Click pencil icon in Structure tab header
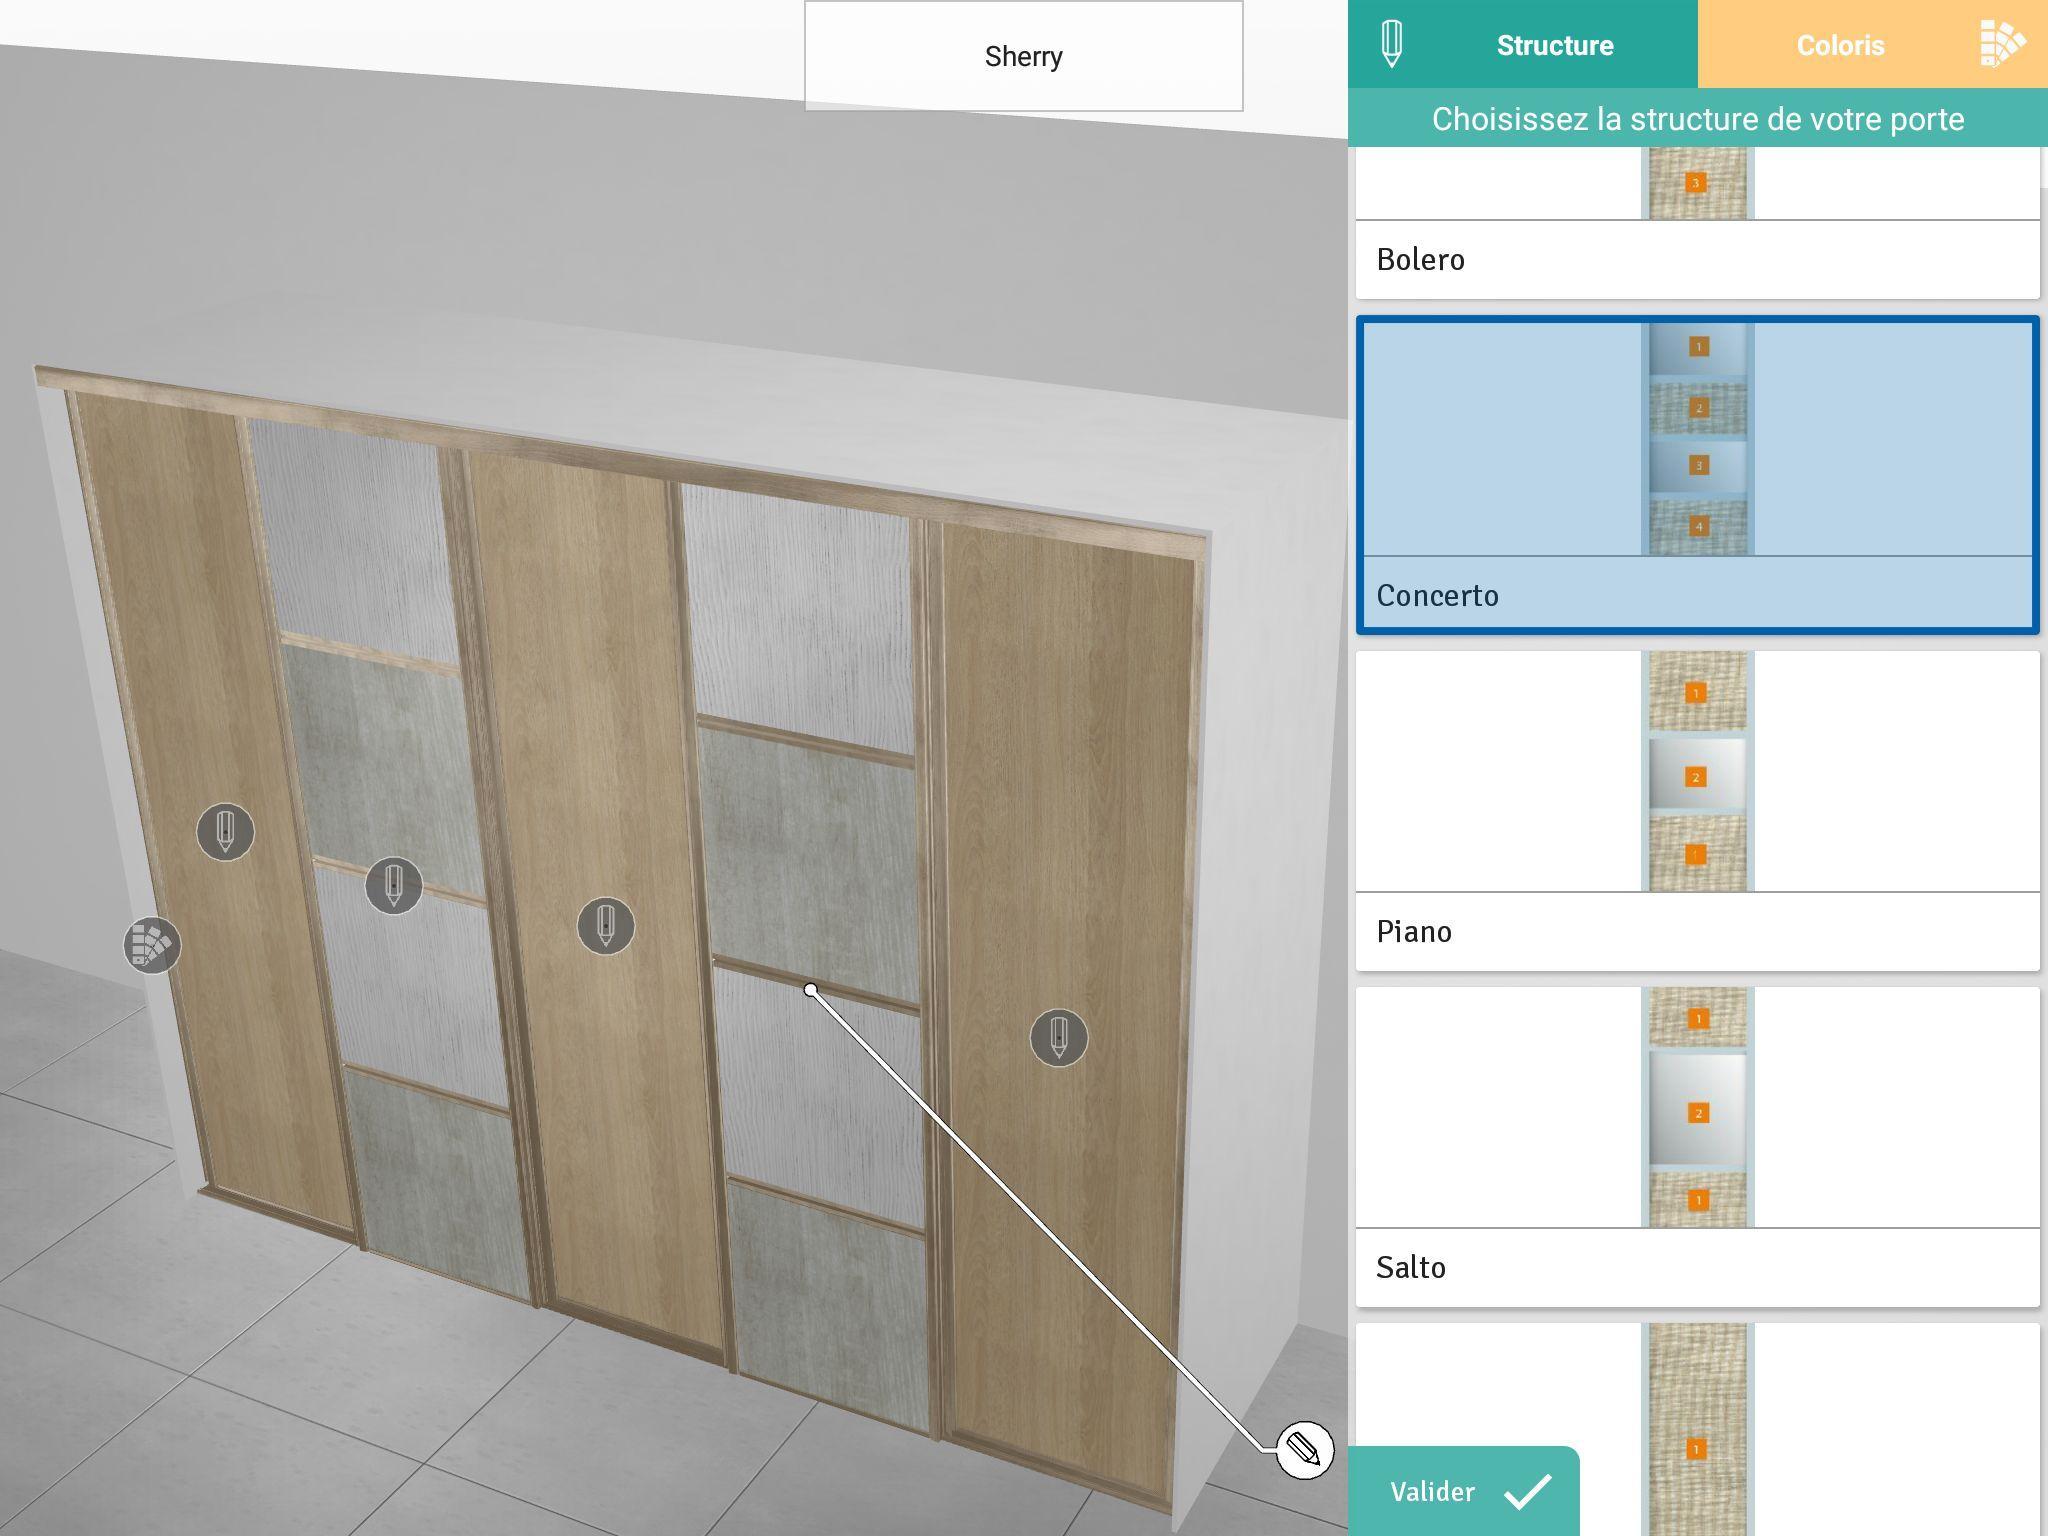 (1391, 44)
